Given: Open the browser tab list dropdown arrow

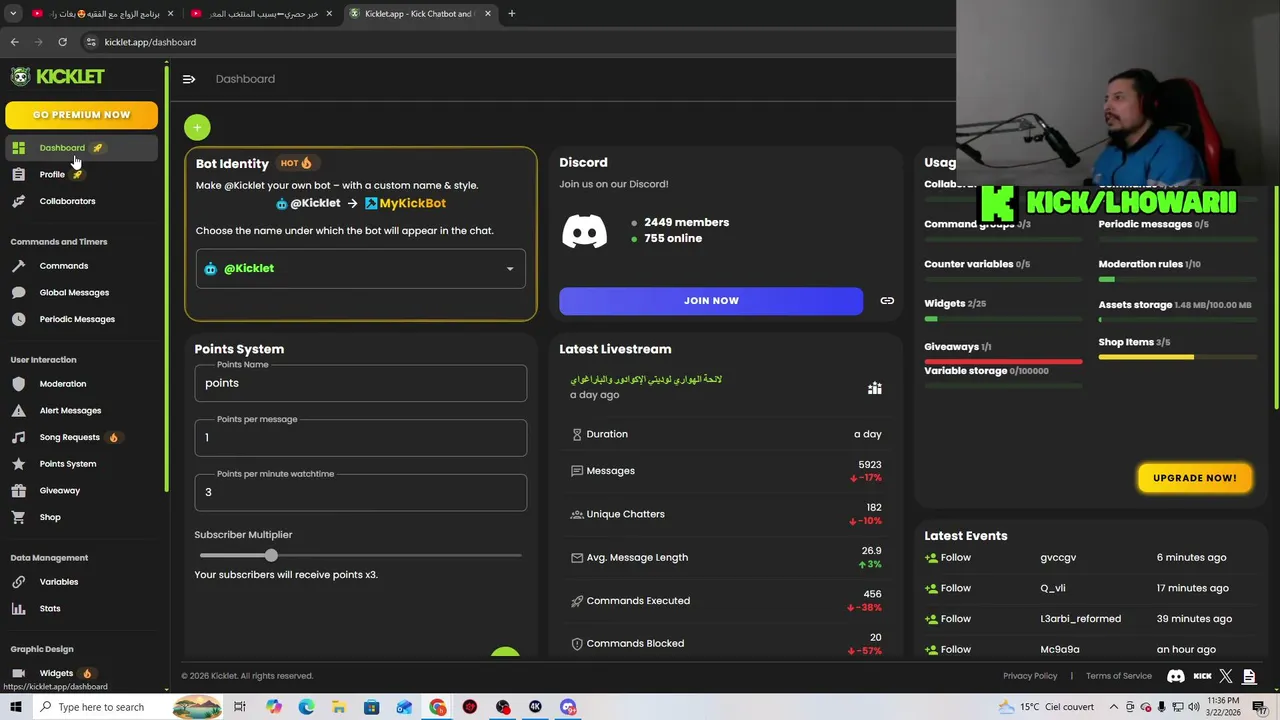Looking at the screenshot, I should point(13,14).
